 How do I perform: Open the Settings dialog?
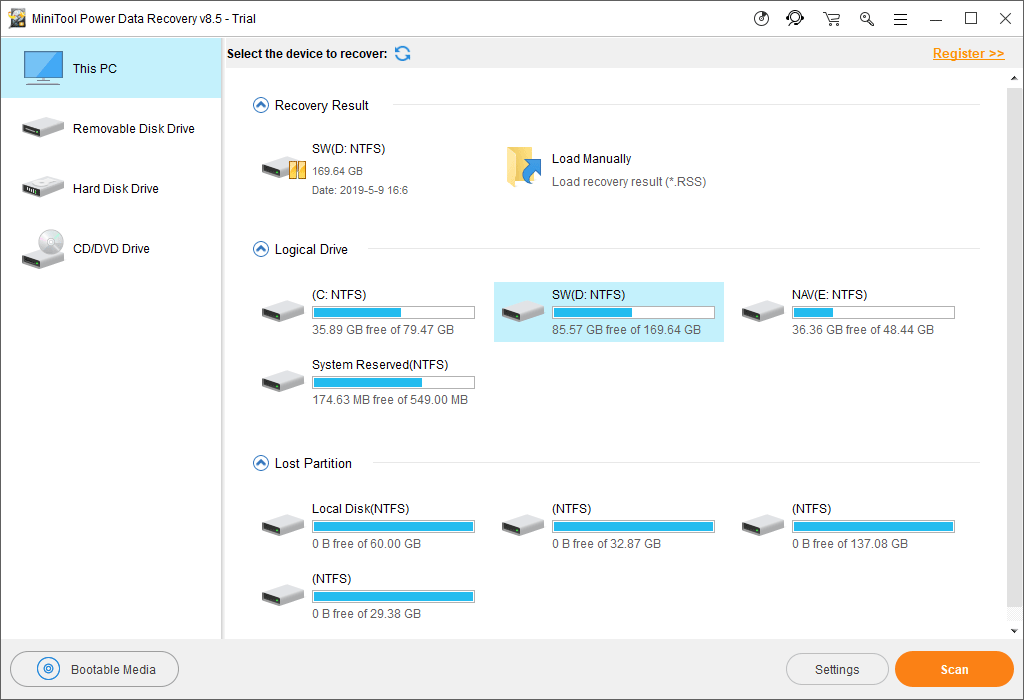(837, 669)
